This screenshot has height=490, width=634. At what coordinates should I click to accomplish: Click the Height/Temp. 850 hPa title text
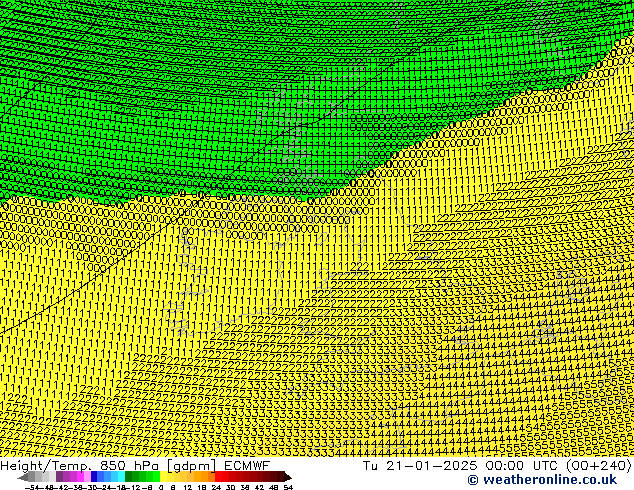(81, 465)
